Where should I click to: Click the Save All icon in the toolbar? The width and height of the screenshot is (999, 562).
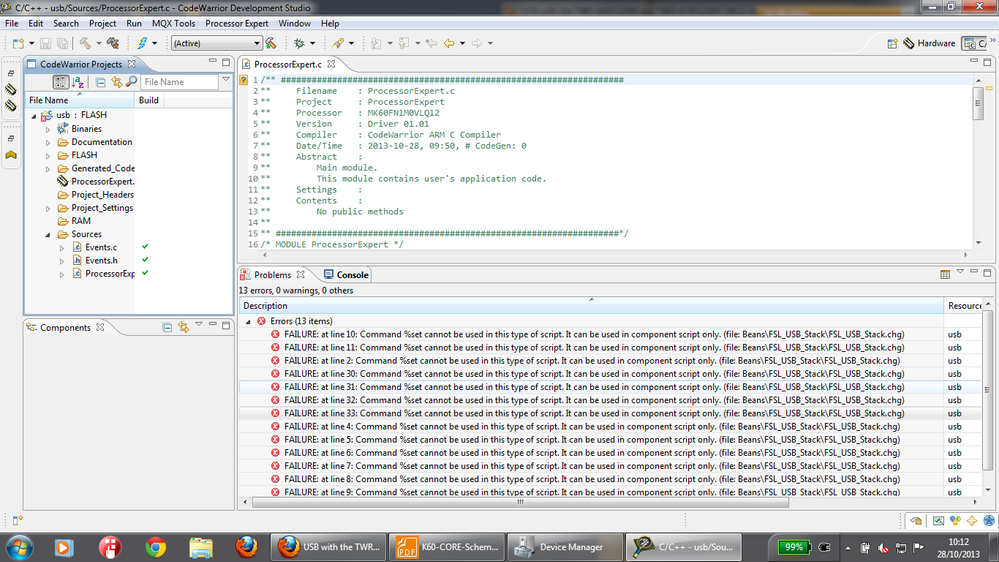[x=62, y=43]
